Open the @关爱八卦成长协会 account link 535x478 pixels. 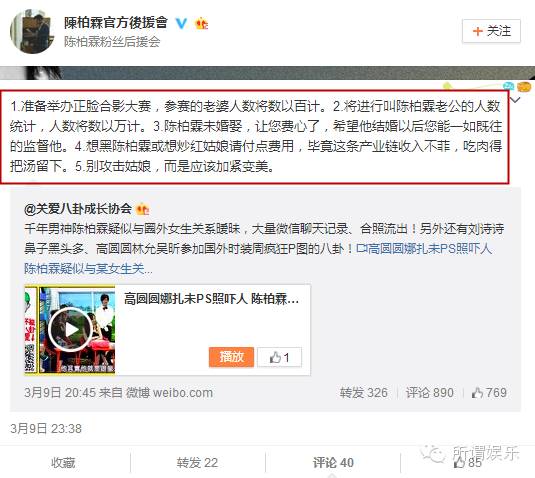pos(78,208)
